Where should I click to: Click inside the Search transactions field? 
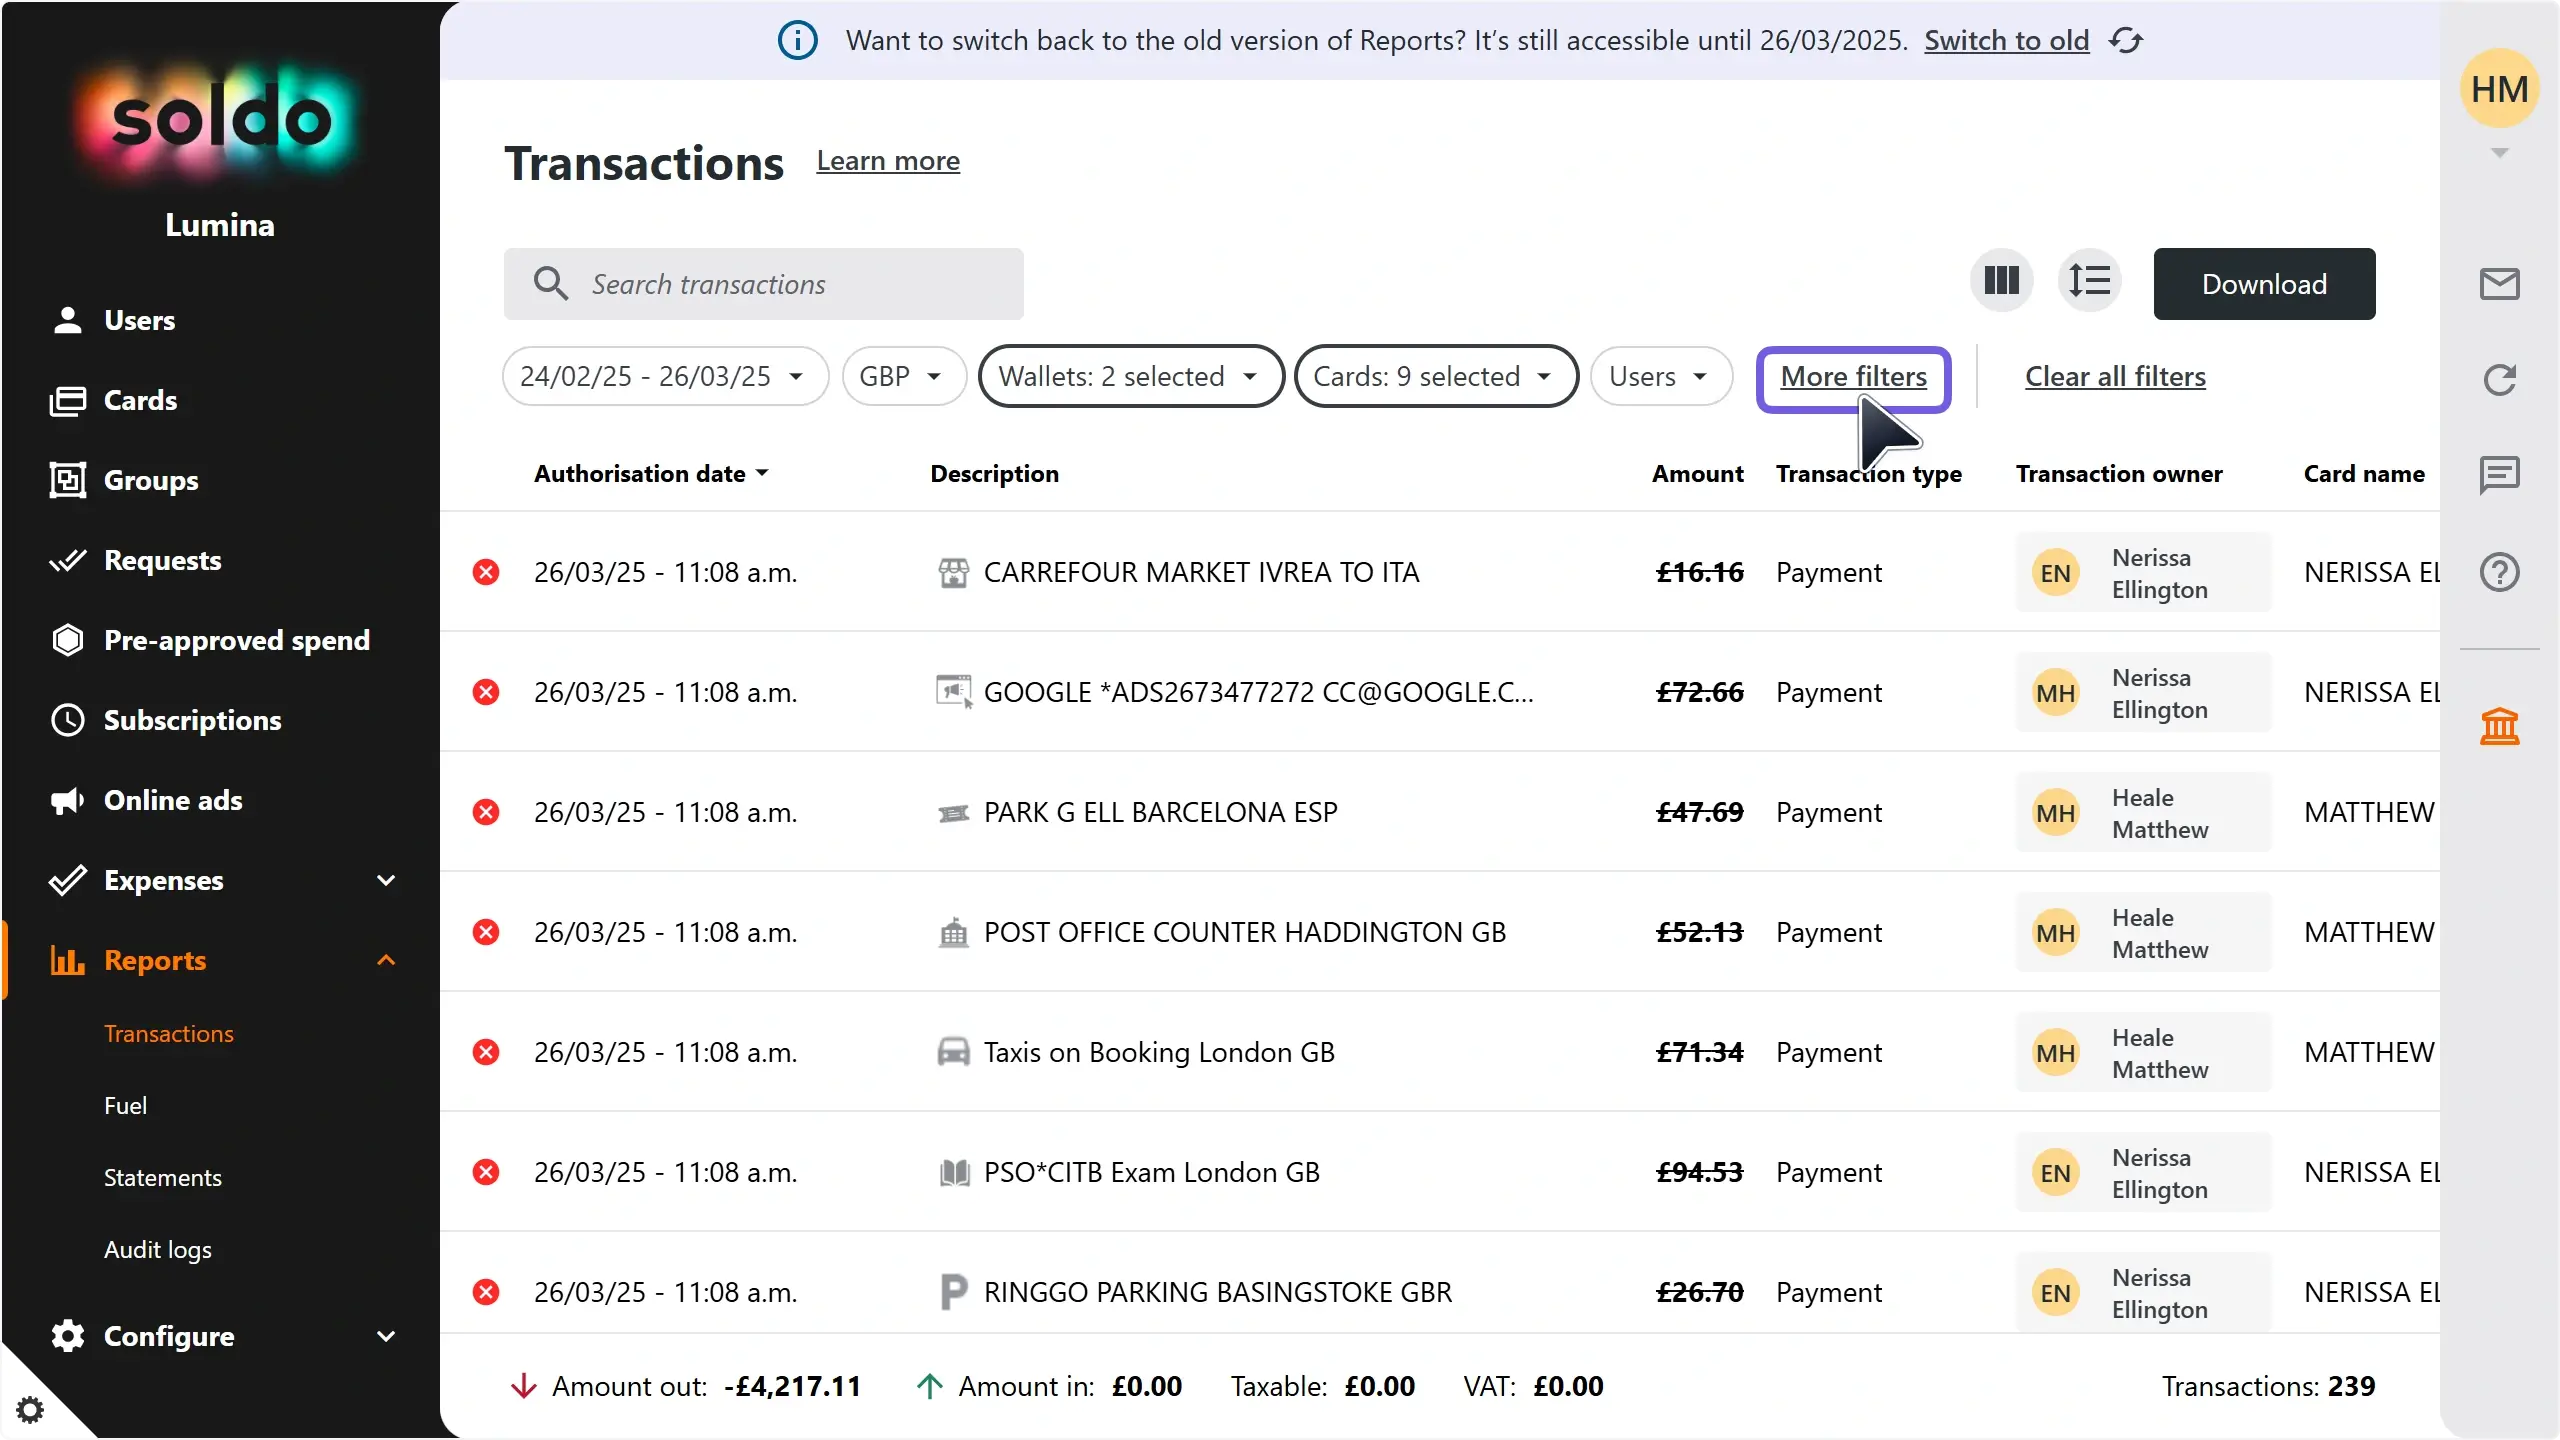pos(763,284)
